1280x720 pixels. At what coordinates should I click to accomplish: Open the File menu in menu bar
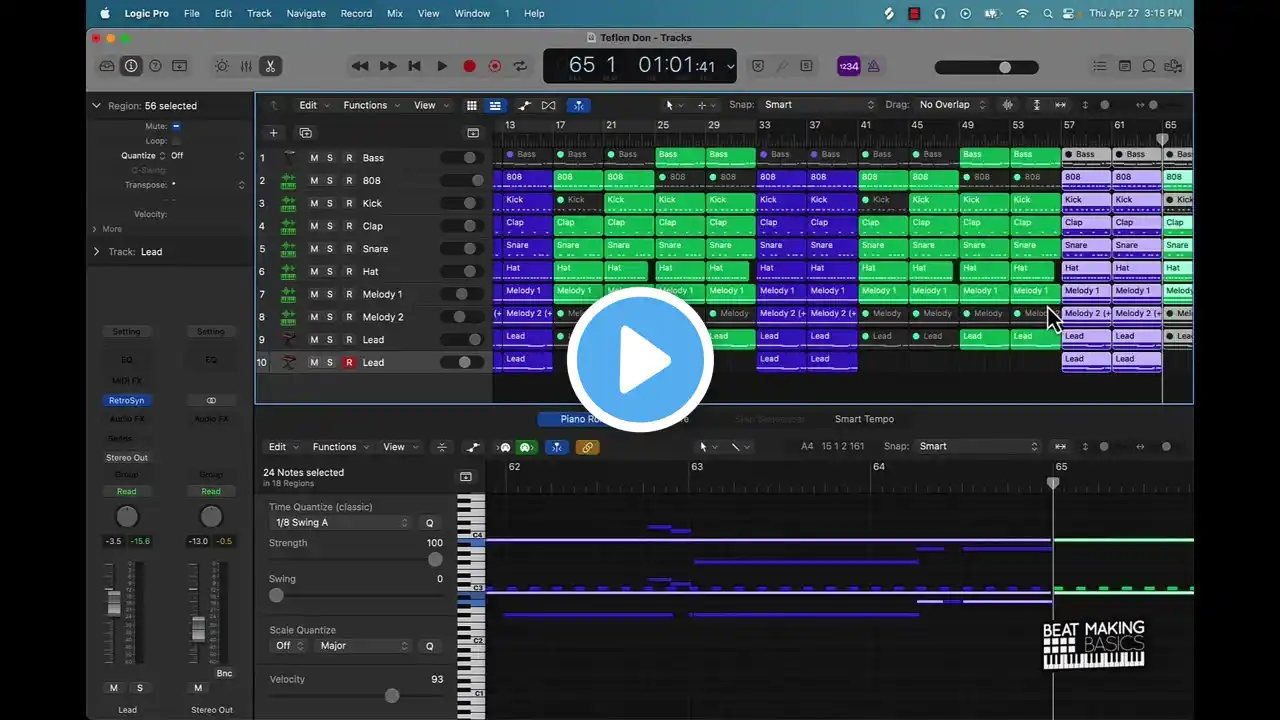191,13
